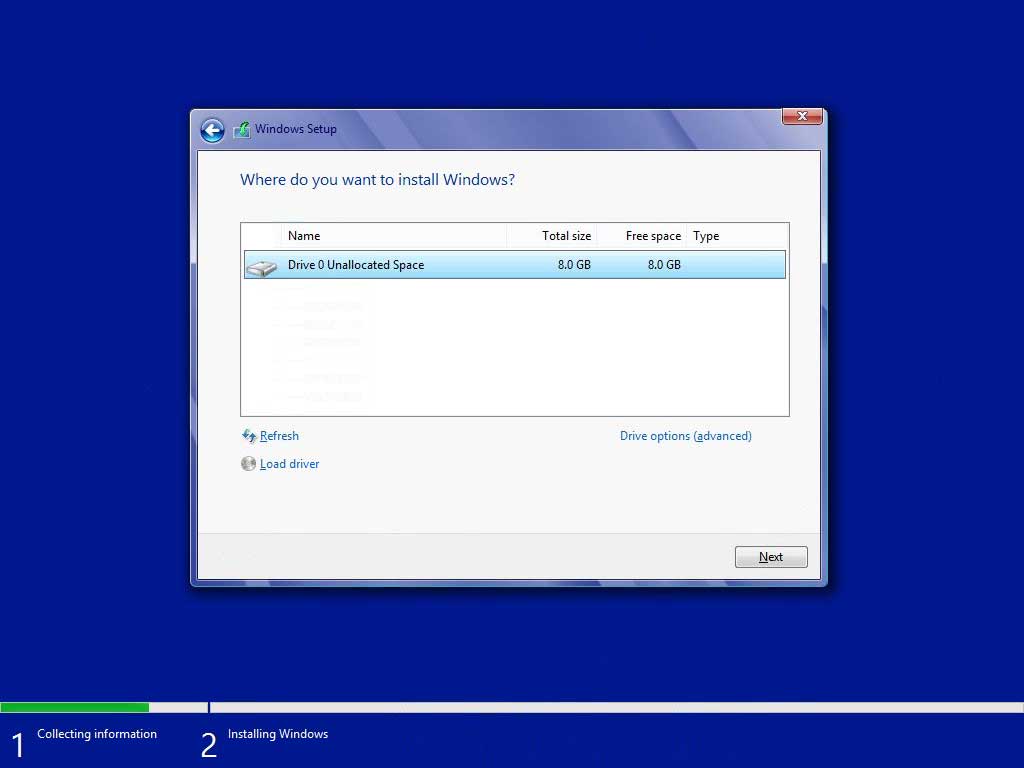
Task: Click the 8.0 GB total size value
Action: pyautogui.click(x=574, y=264)
